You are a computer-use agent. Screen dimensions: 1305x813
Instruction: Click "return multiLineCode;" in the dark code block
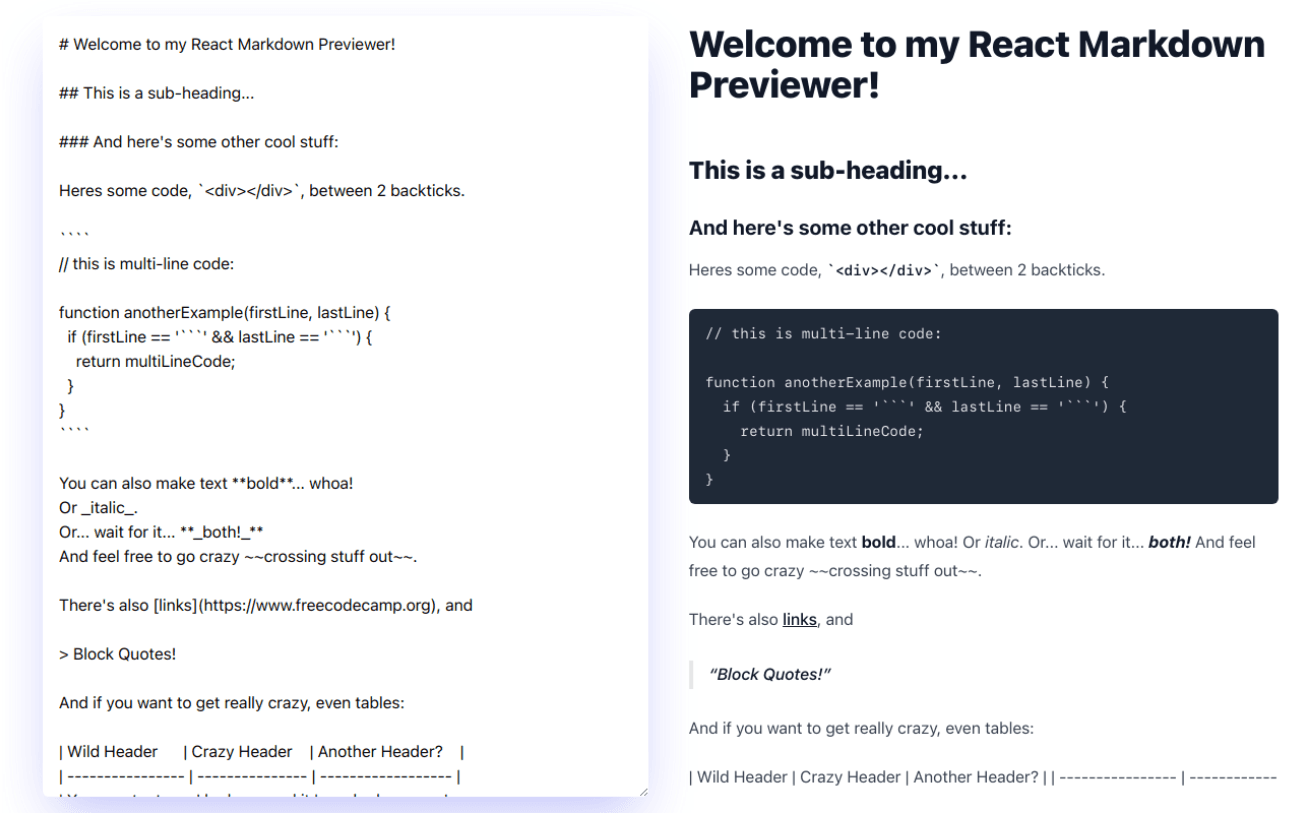832,431
